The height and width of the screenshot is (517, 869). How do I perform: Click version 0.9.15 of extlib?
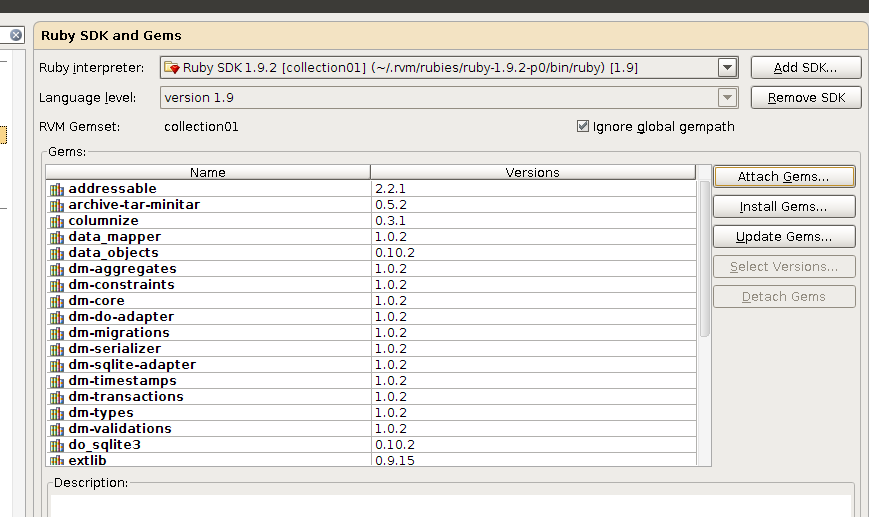tap(395, 460)
